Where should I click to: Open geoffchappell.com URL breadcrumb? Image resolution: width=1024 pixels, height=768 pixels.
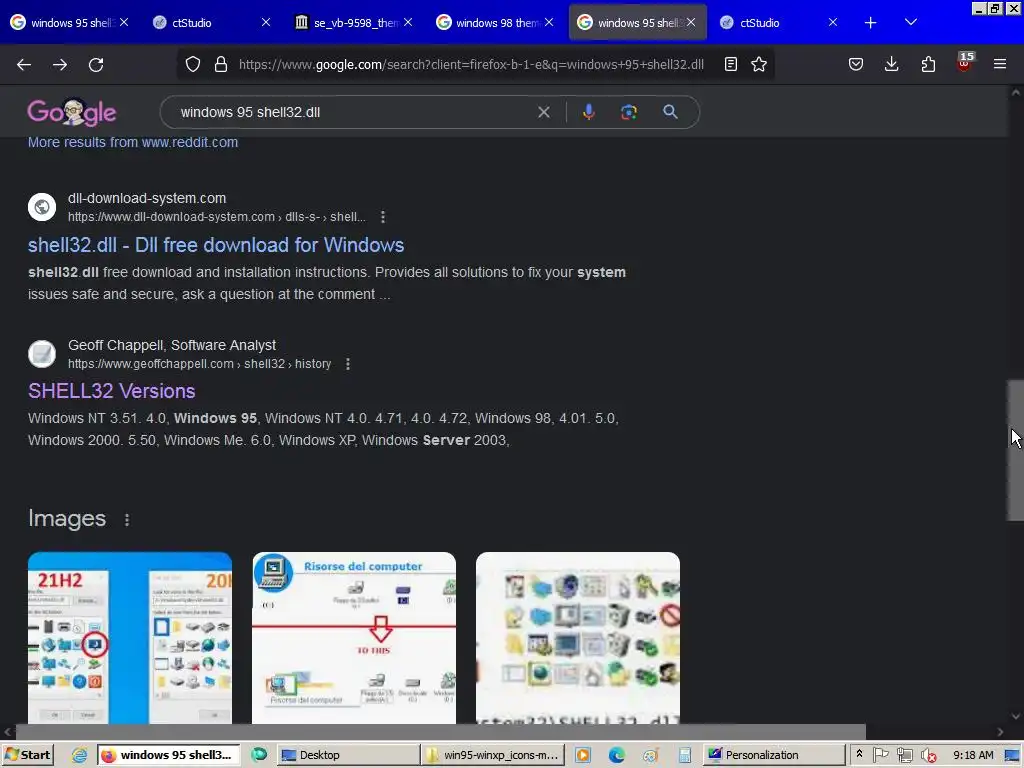click(x=199, y=364)
